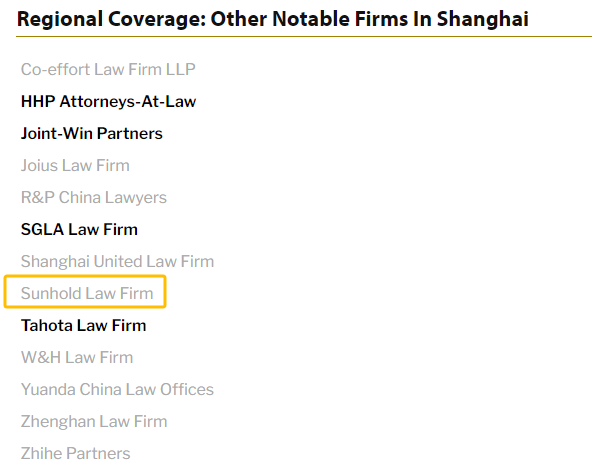
Task: Open Zhihe Partners link
Action: (x=76, y=454)
